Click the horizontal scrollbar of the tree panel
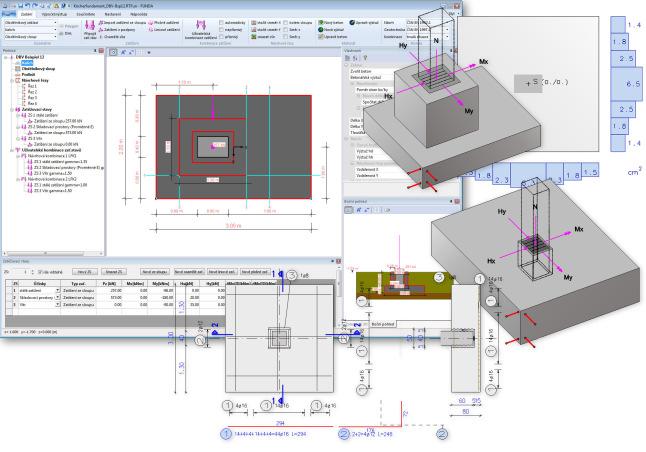 46,253
